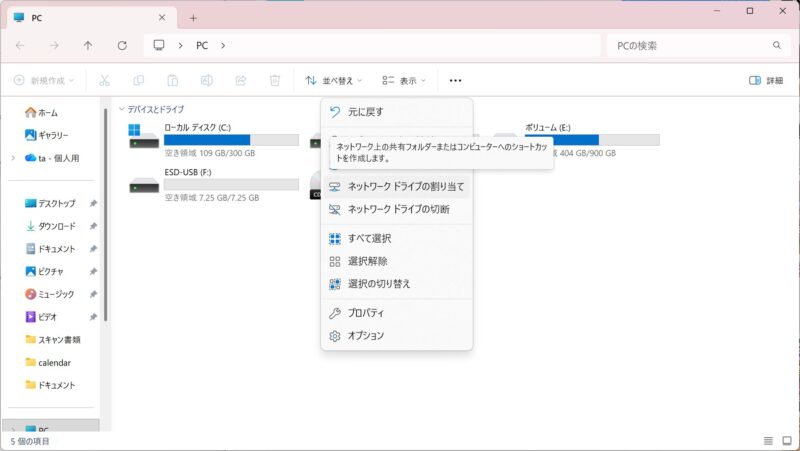800x451 pixels.
Task: Click the PCの検索 search field
Action: tap(690, 45)
